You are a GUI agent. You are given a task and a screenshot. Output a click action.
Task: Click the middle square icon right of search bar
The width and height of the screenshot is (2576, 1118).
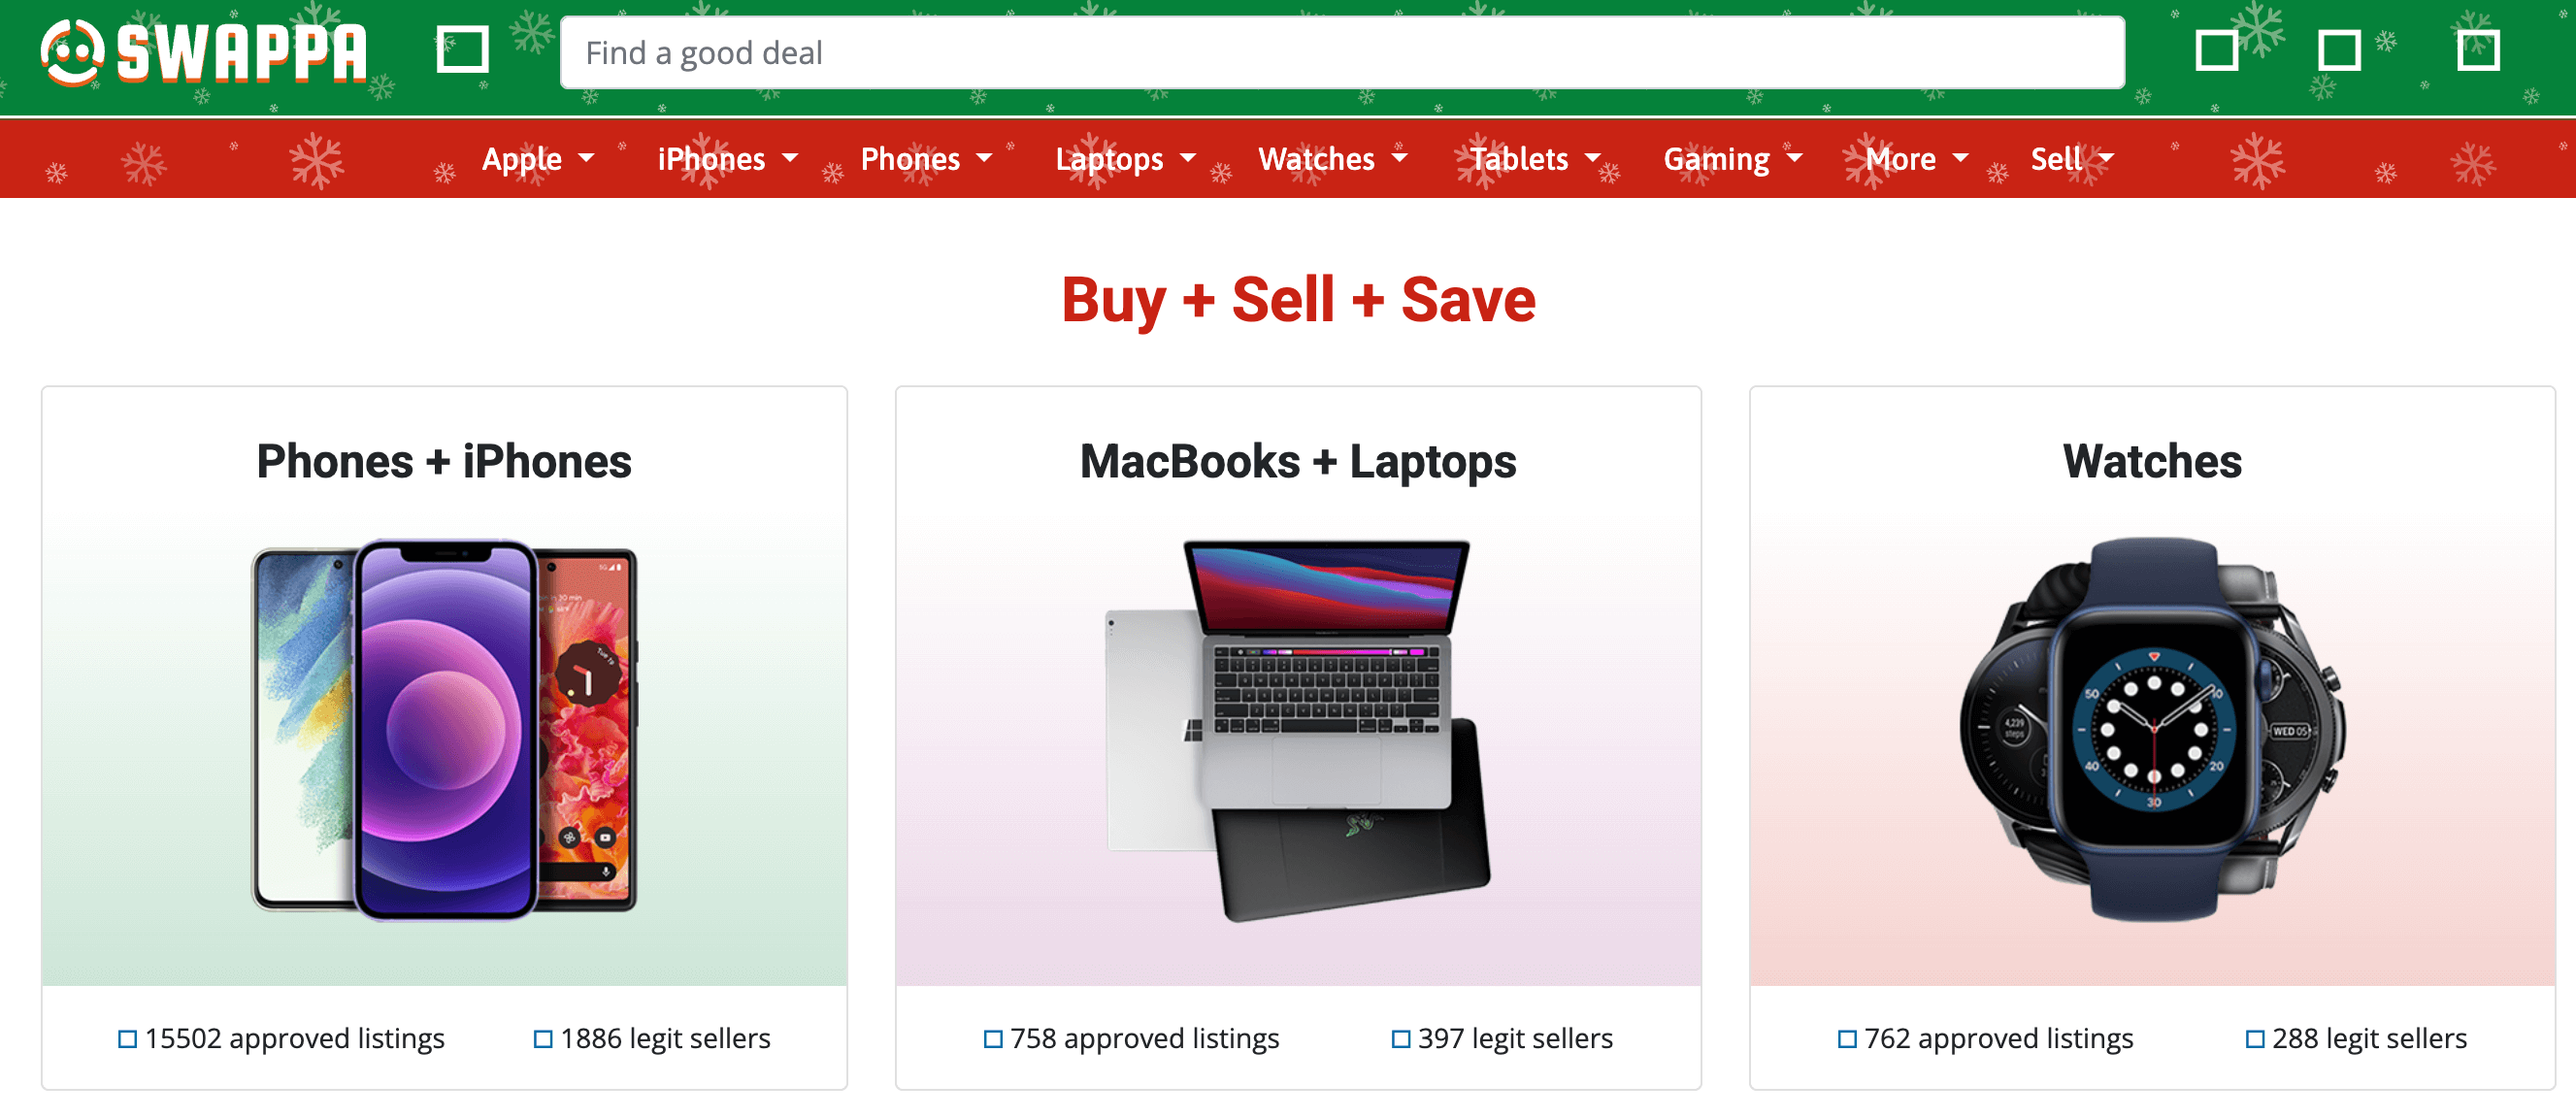[2339, 50]
